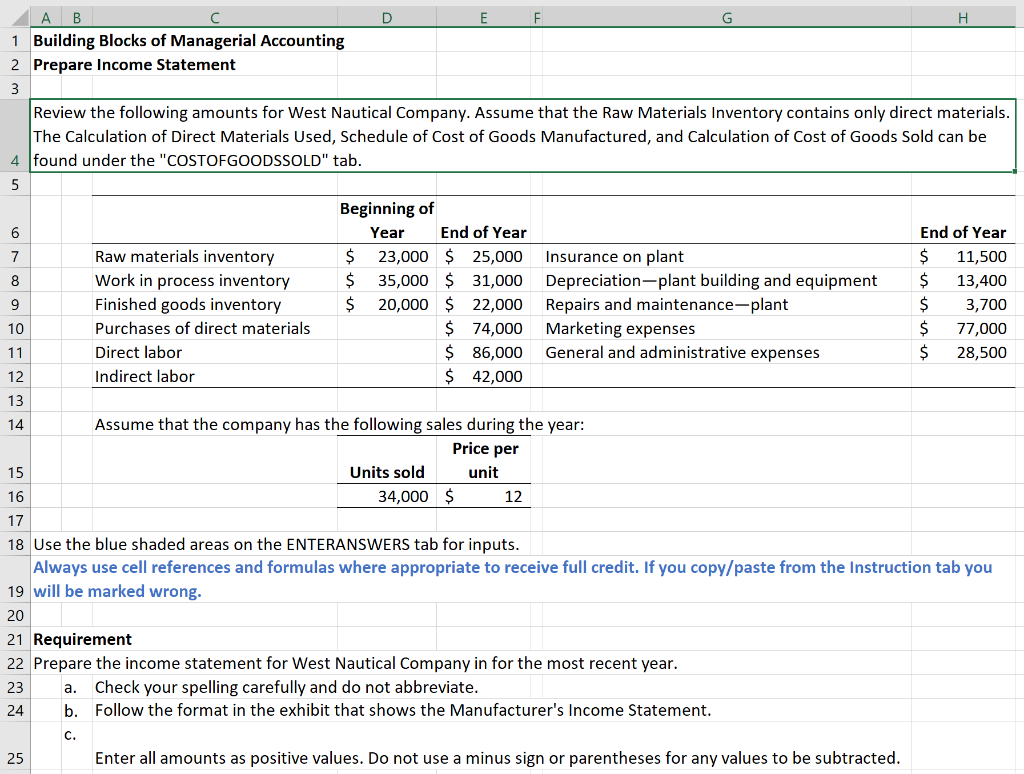This screenshot has width=1024, height=774.
Task: Select the 34,000 units sold value cell
Action: 387,496
